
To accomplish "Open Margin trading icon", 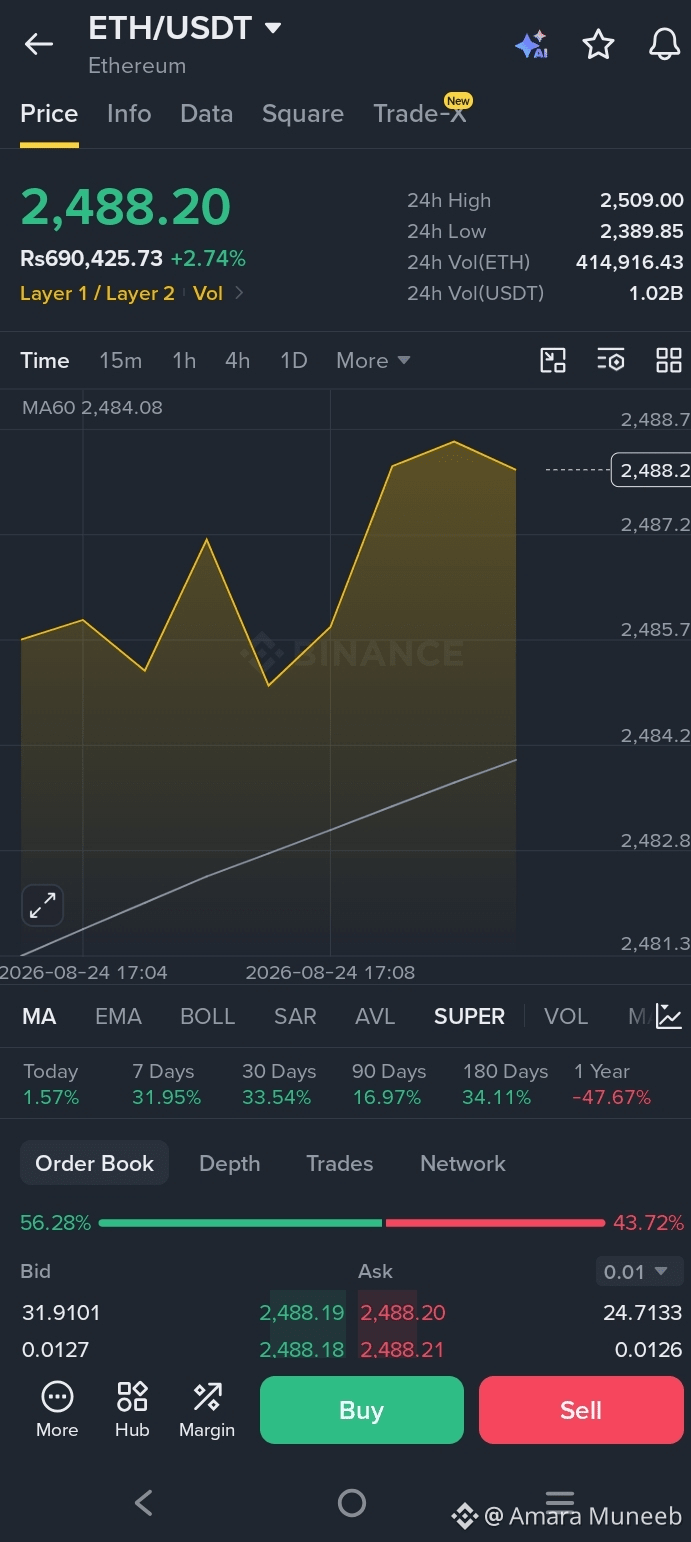I will 207,1409.
